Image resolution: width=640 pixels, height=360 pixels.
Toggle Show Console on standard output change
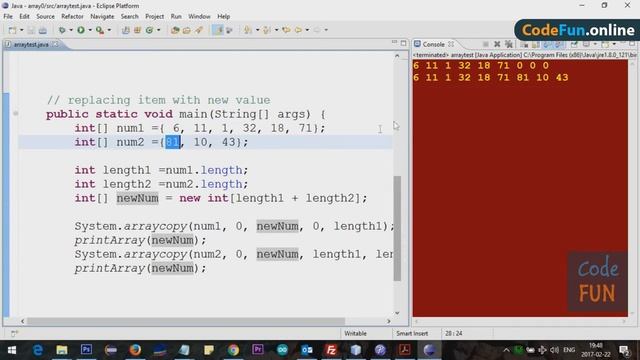547,44
